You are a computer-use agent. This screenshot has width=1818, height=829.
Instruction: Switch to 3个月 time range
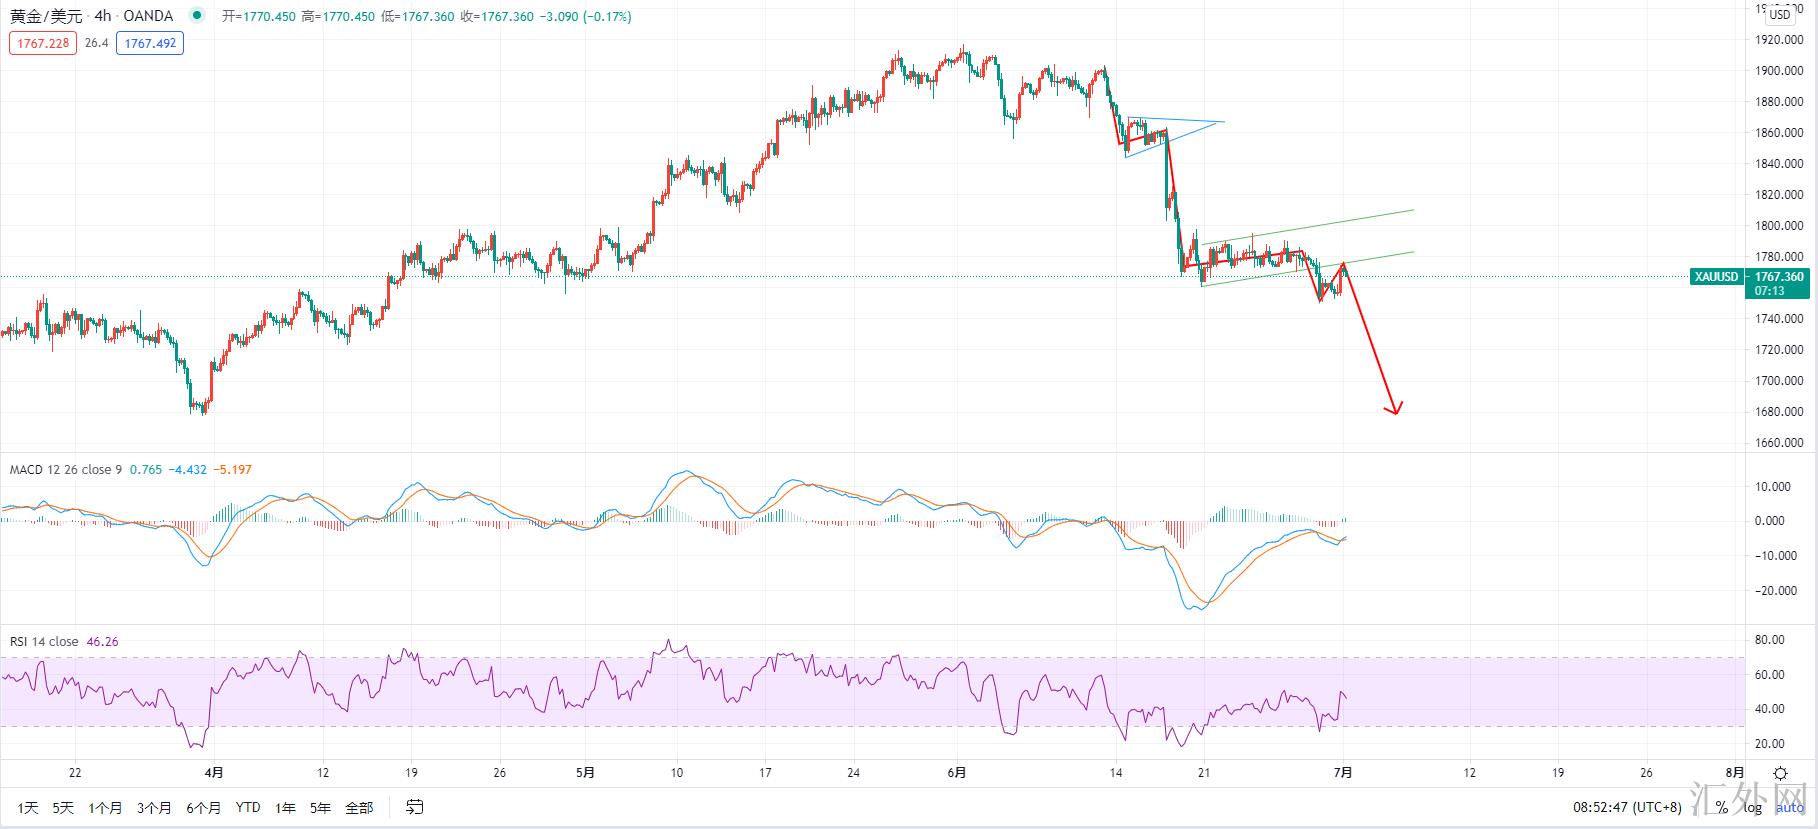click(x=154, y=807)
